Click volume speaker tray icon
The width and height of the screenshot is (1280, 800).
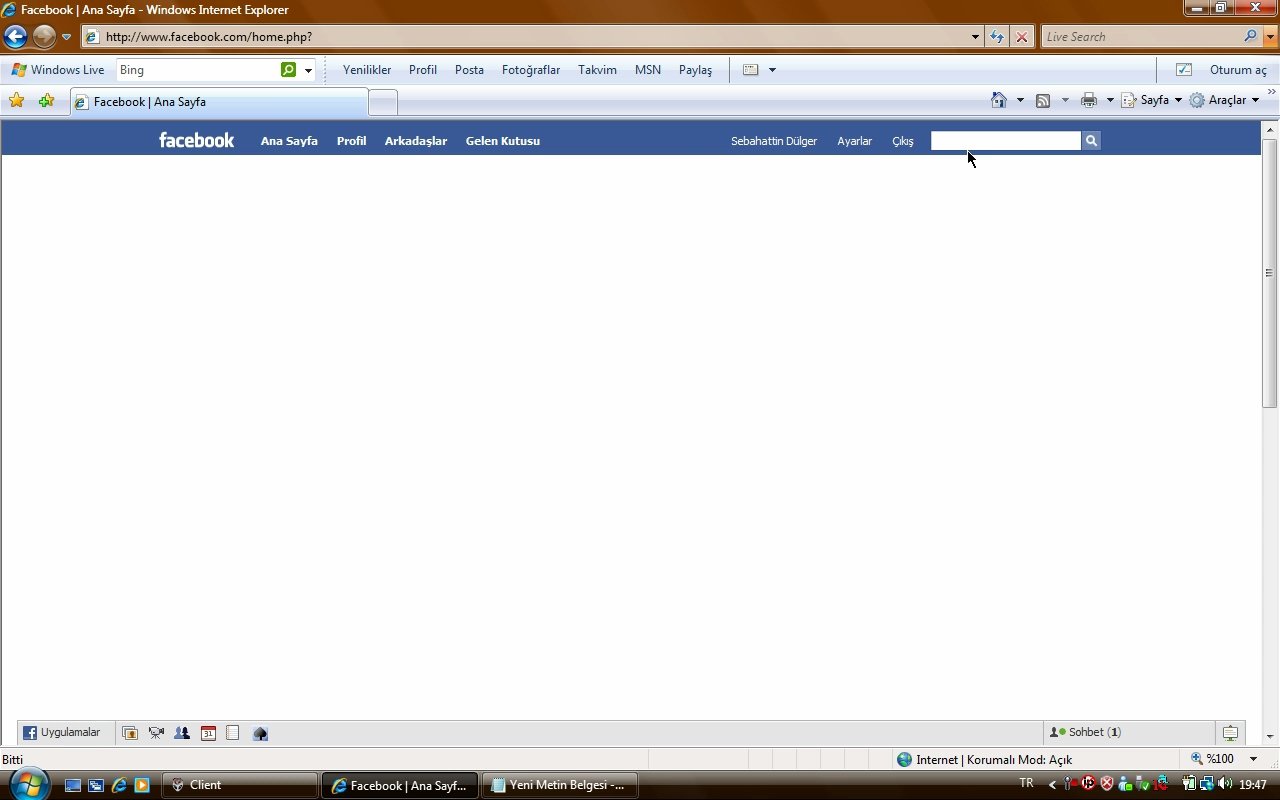click(1225, 784)
